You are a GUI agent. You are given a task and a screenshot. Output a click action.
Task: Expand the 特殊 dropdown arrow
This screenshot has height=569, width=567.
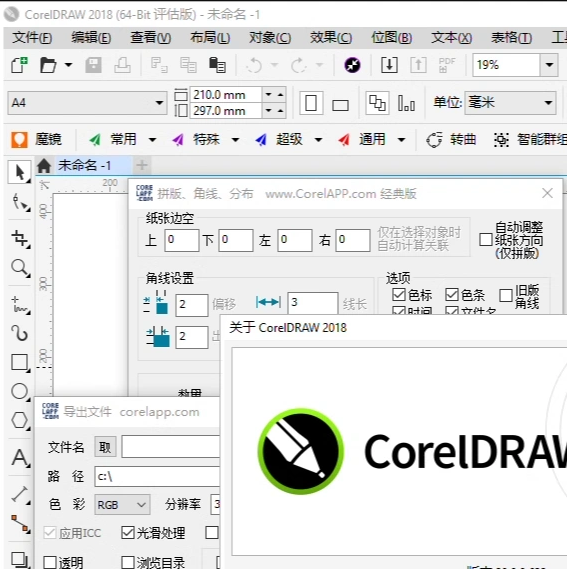[236, 140]
